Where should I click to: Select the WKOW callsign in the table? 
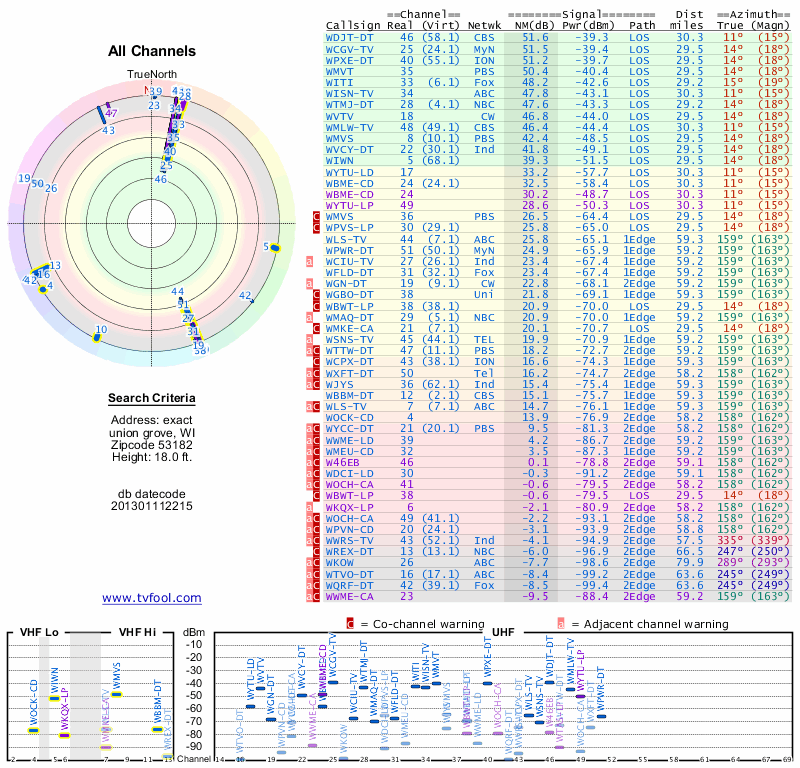point(339,562)
